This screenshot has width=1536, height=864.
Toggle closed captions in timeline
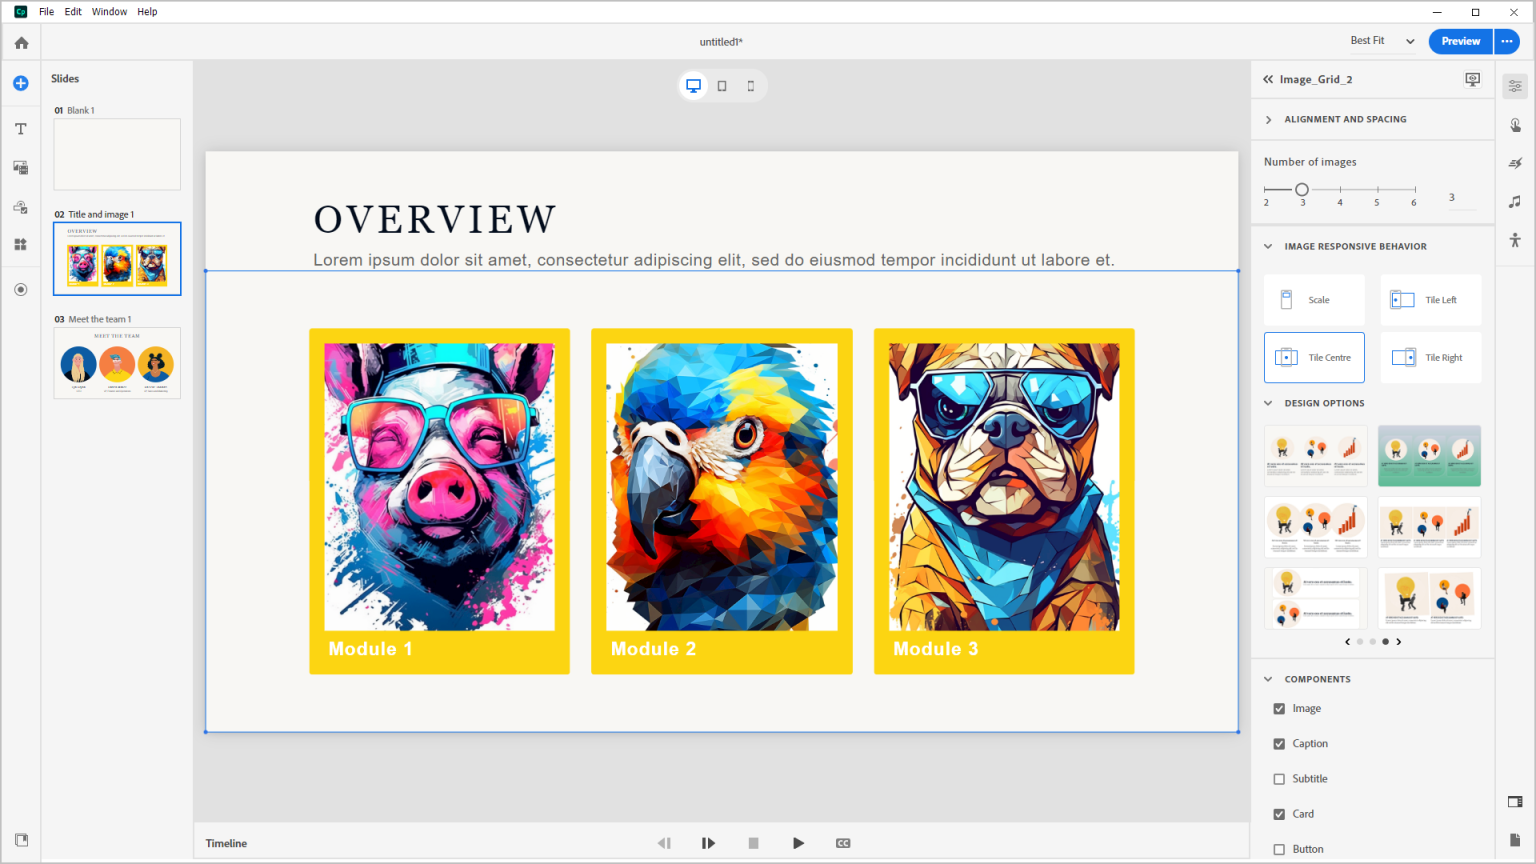[x=843, y=843]
